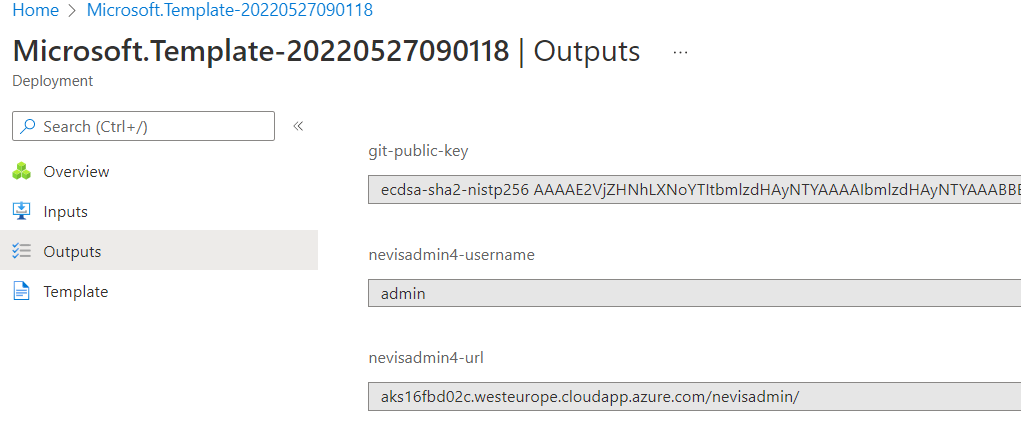Click the nevisadmin4-url label text

[426, 358]
